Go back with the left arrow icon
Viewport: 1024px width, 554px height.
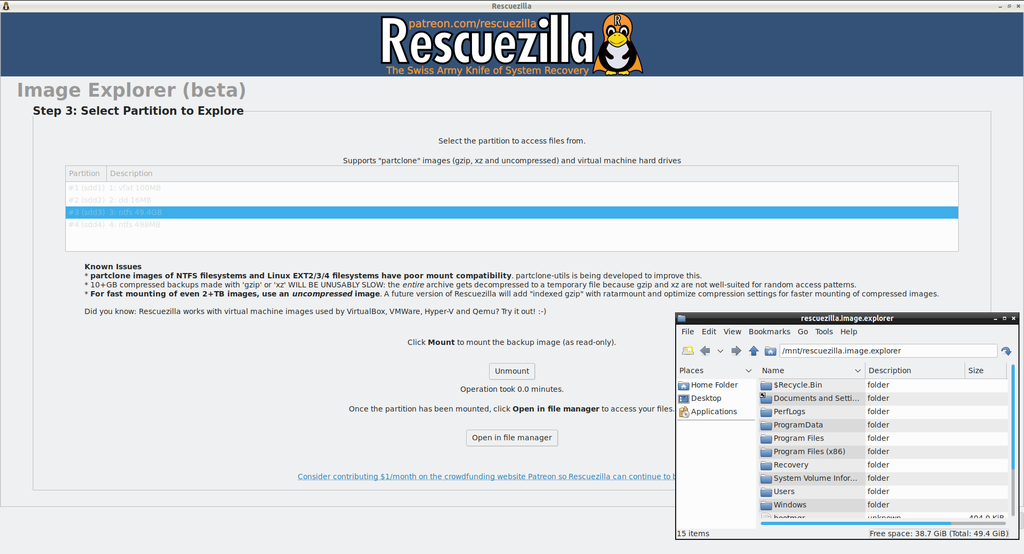click(705, 351)
